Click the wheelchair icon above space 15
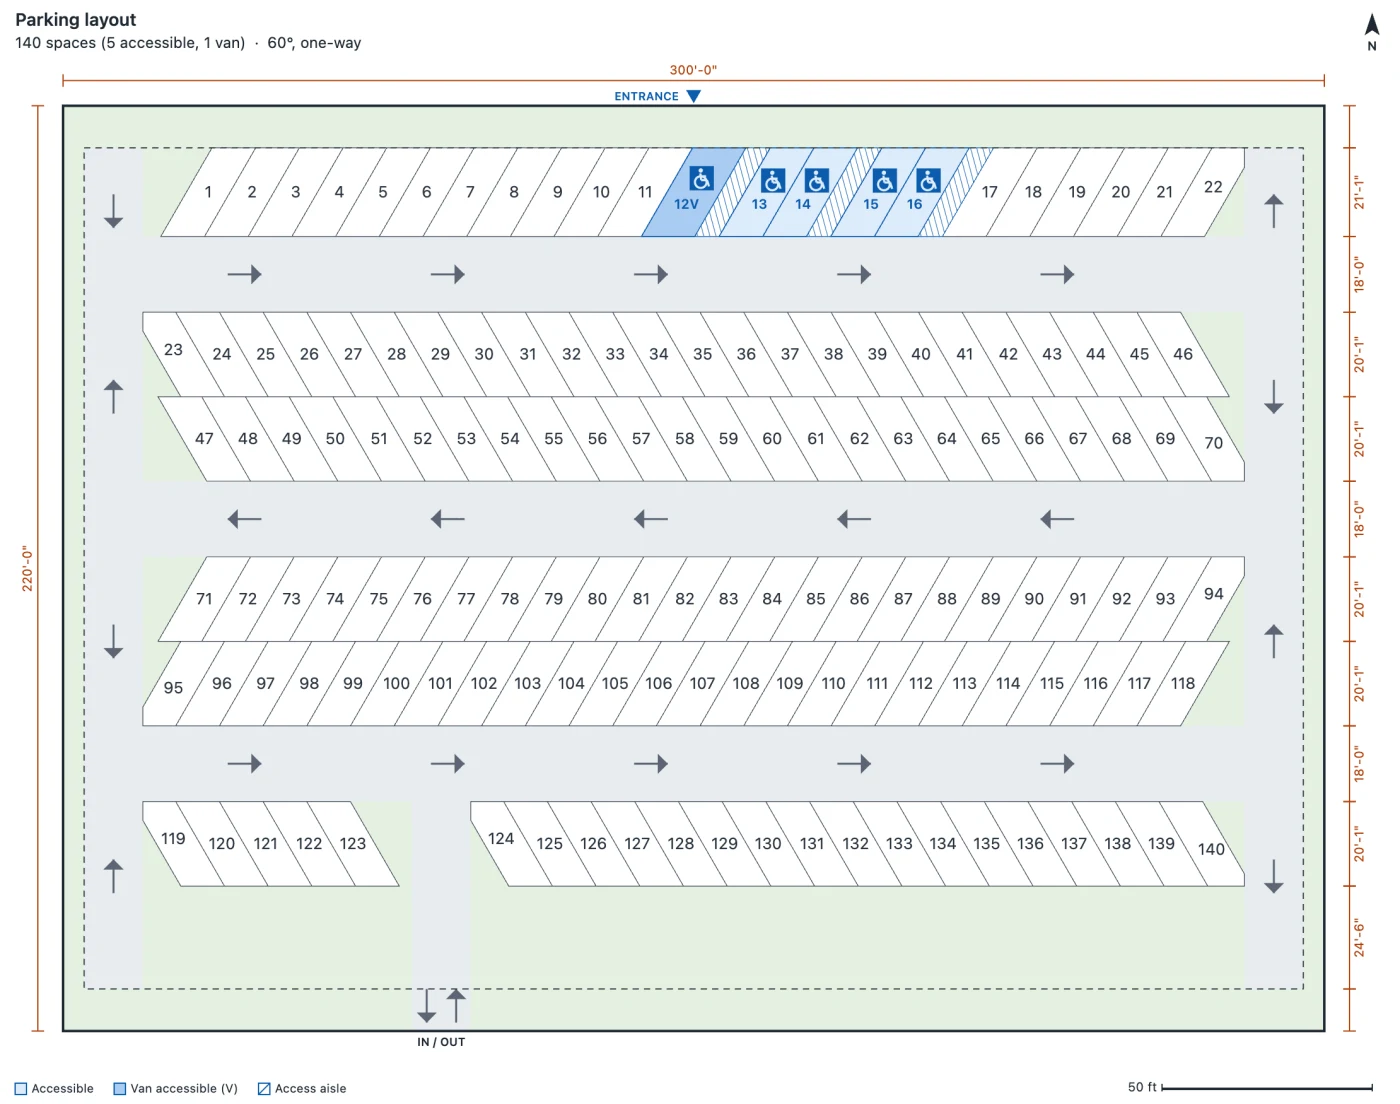Screen dimensions: 1400x1104 point(884,180)
